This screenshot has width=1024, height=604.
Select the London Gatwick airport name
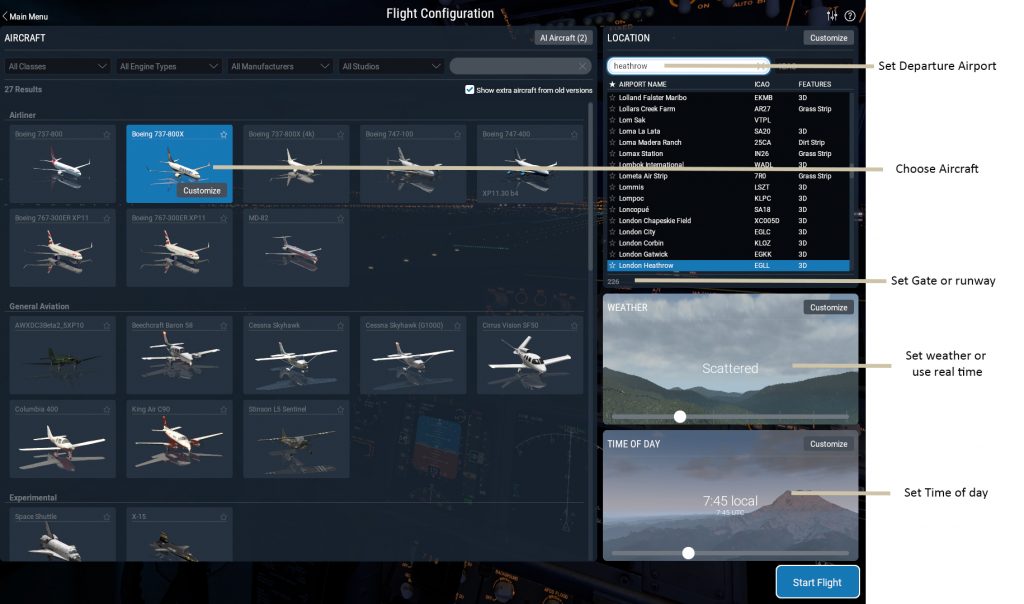643,255
